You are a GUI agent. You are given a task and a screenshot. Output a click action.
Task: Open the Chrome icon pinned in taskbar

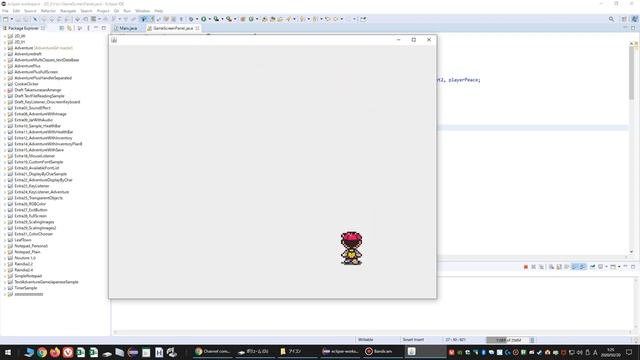[42, 352]
